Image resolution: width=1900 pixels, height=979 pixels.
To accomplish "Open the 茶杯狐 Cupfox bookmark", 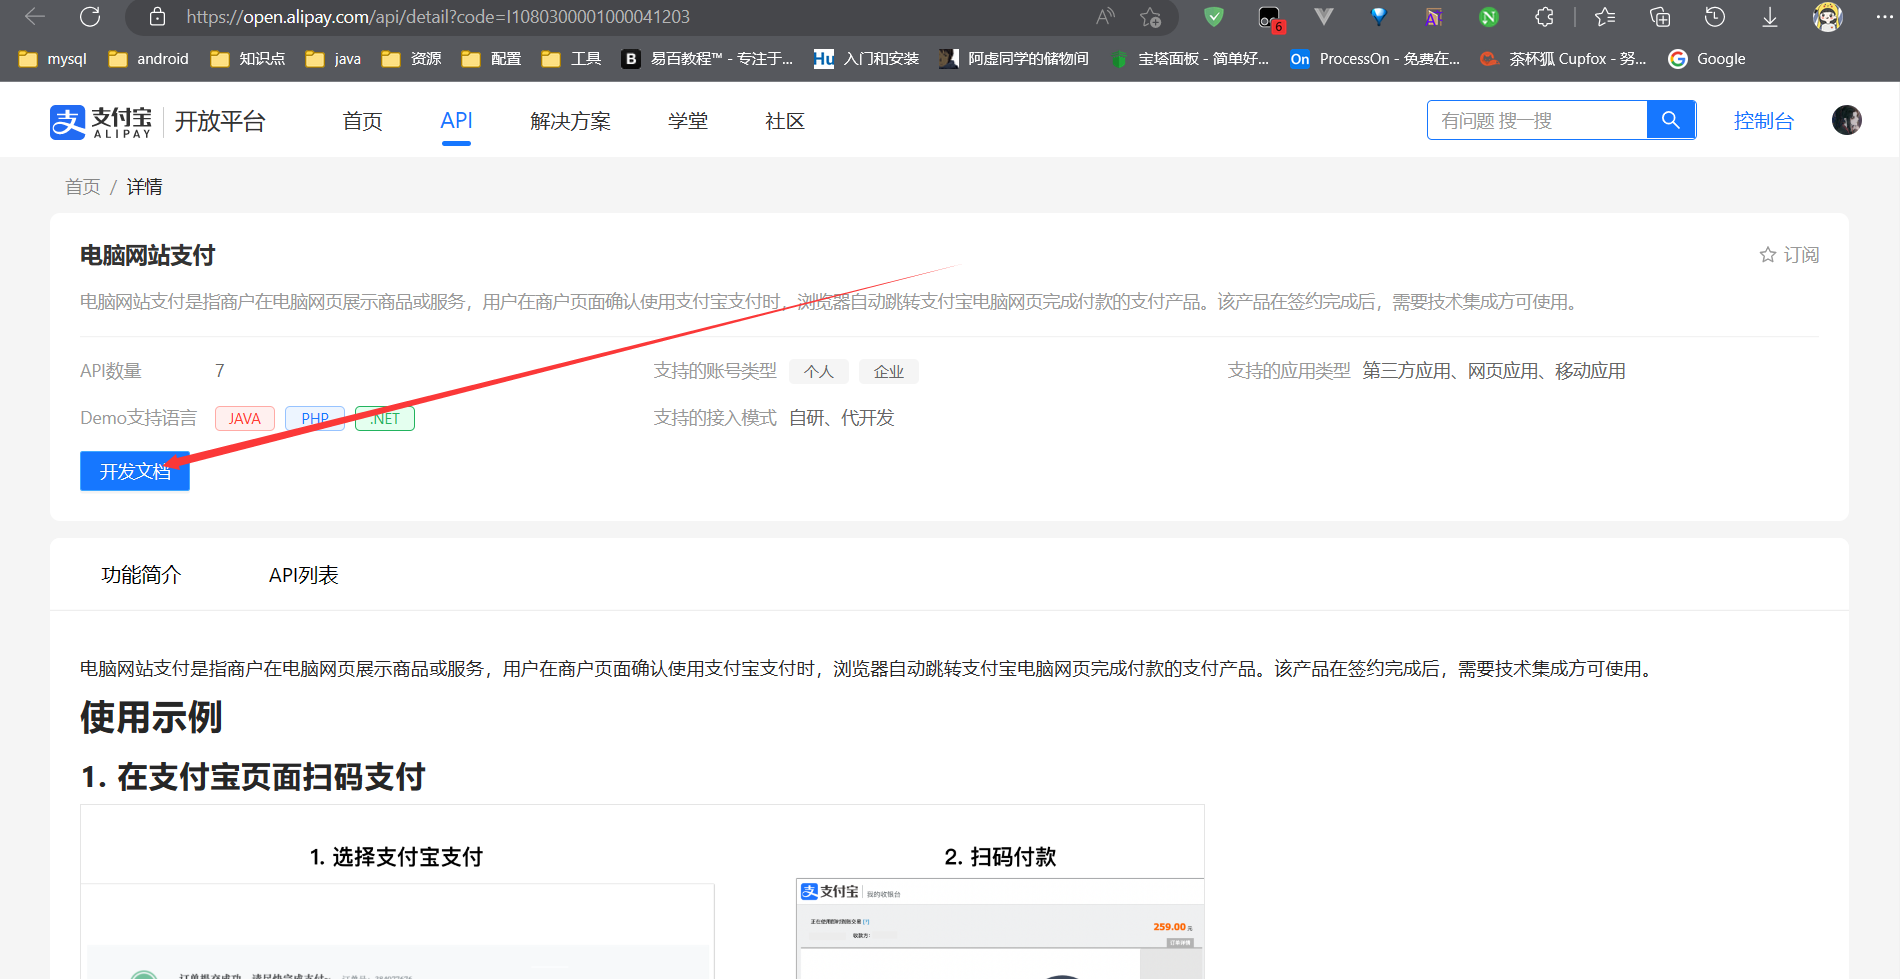I will pos(1563,59).
